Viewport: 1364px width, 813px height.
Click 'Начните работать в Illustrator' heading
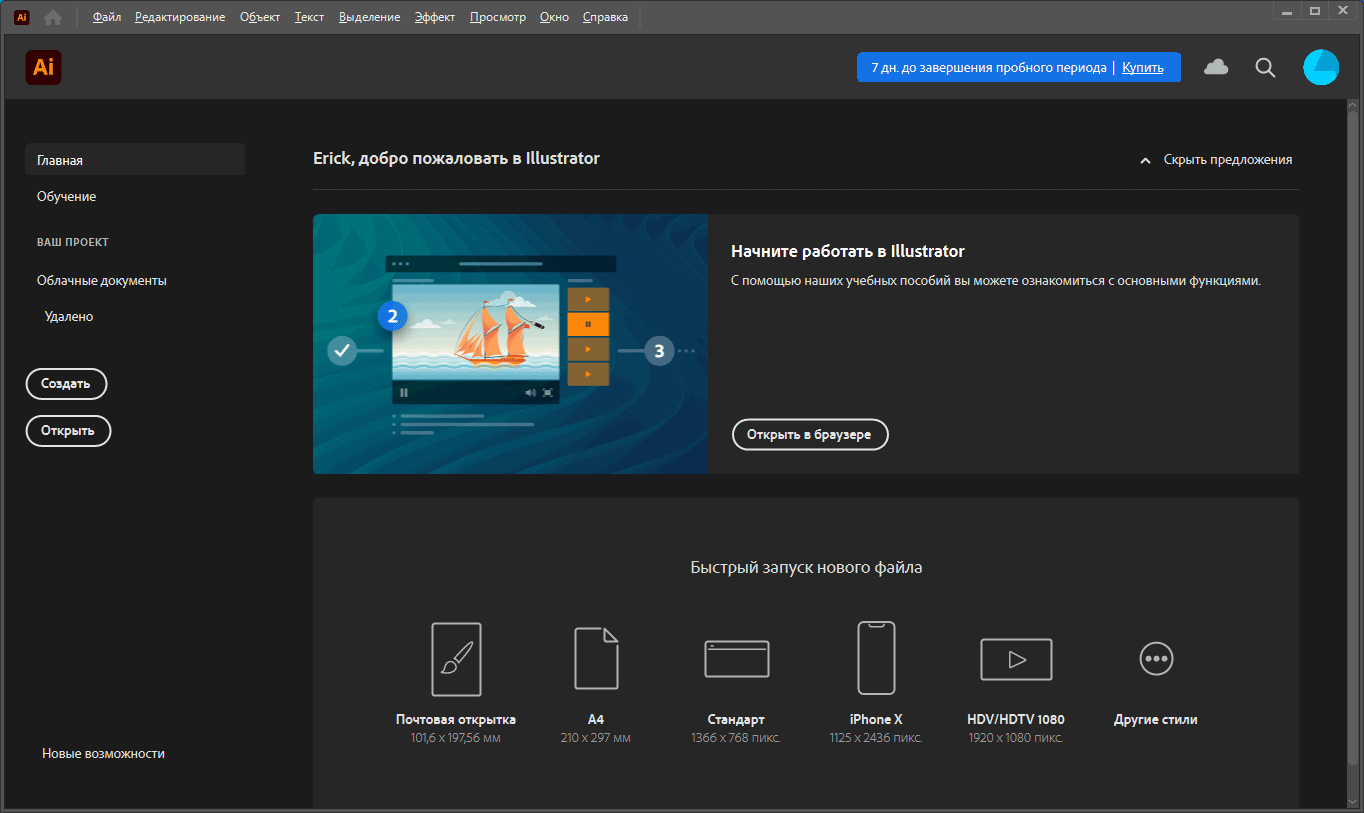848,252
